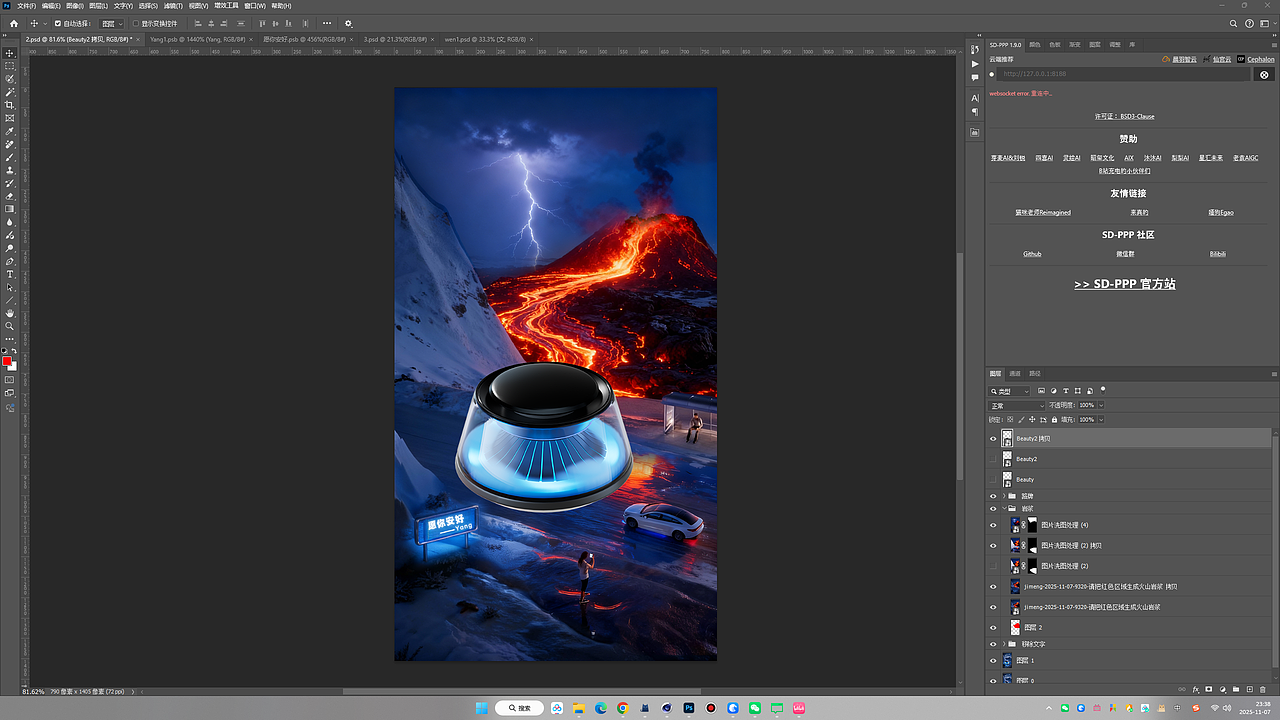
Task: Switch to the Yang1.psb document tab
Action: click(x=199, y=38)
